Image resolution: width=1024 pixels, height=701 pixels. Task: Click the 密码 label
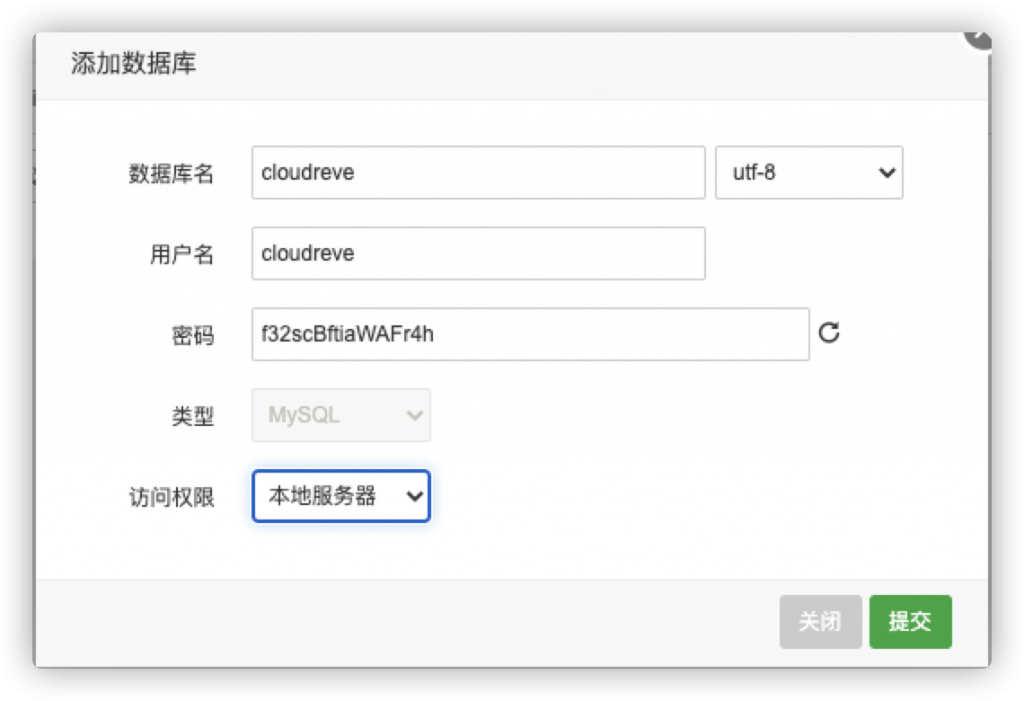[x=192, y=336]
